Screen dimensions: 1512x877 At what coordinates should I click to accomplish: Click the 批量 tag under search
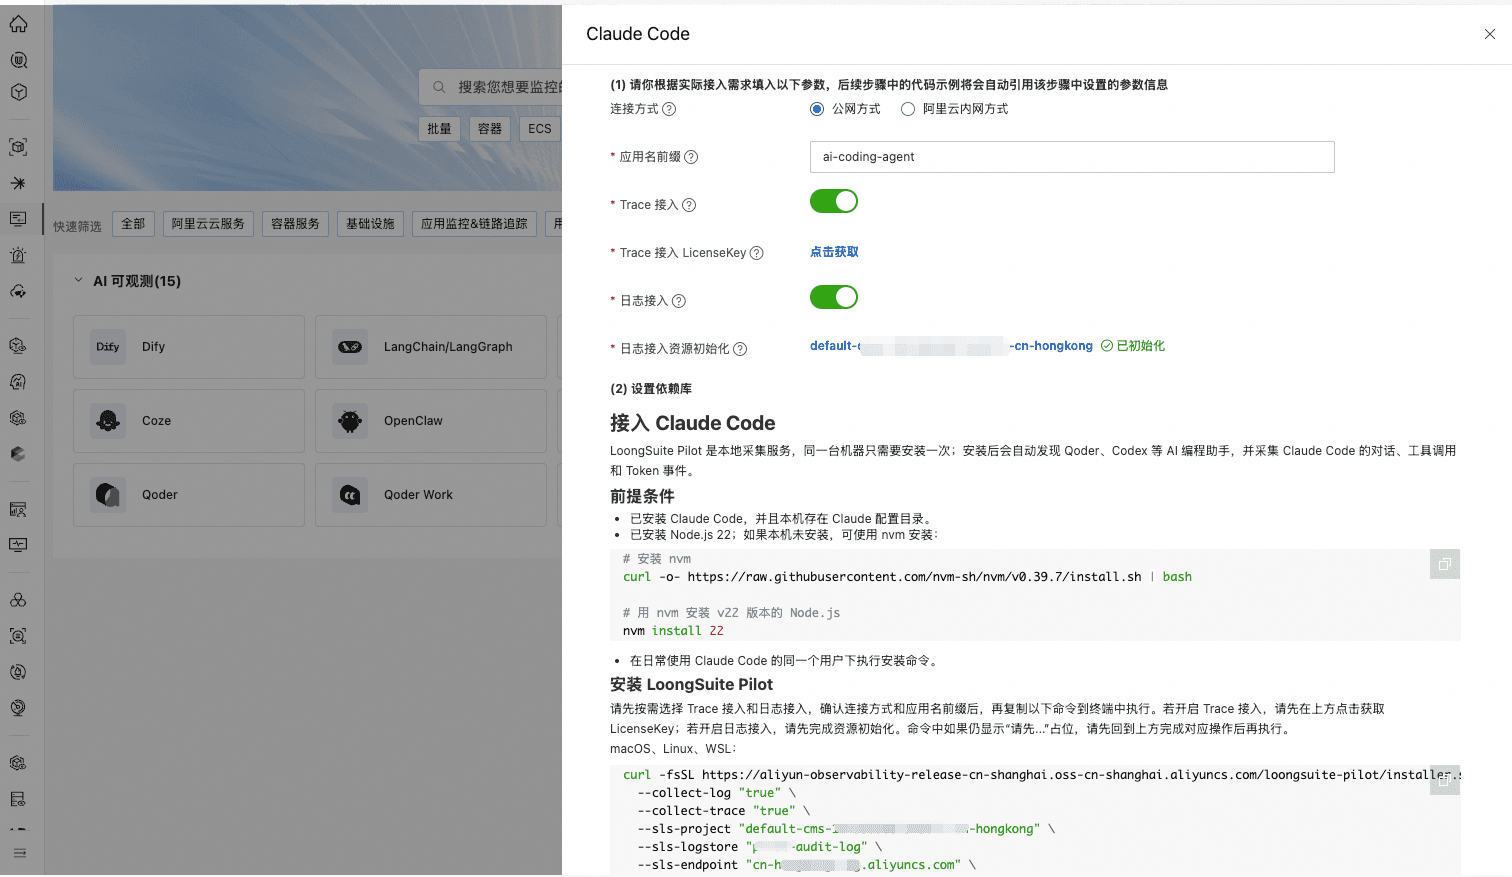[x=439, y=129]
